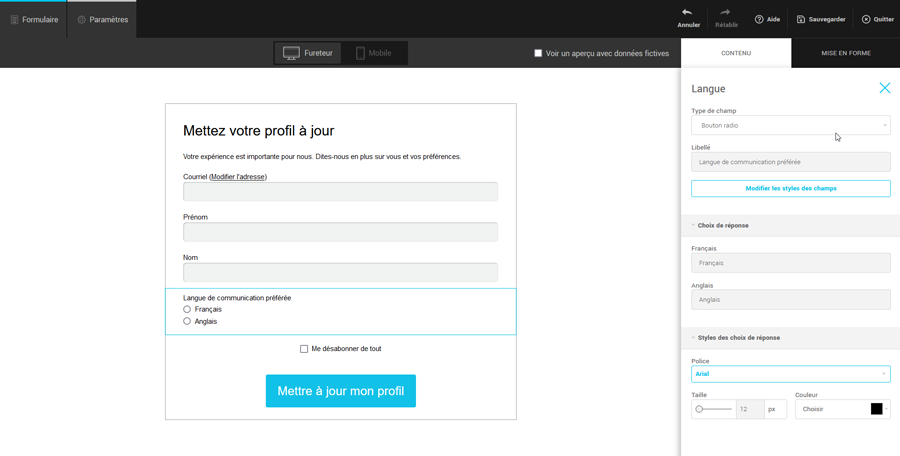Image resolution: width=900 pixels, height=456 pixels.
Task: Click the Prénom input field
Action: tap(340, 232)
